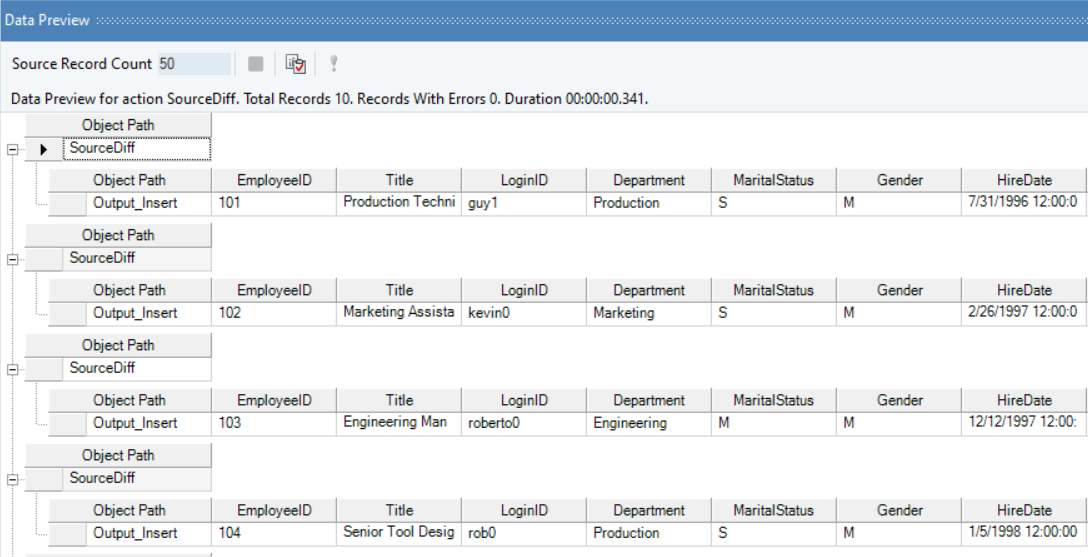Select the Marketing Assista title cell

tap(398, 313)
